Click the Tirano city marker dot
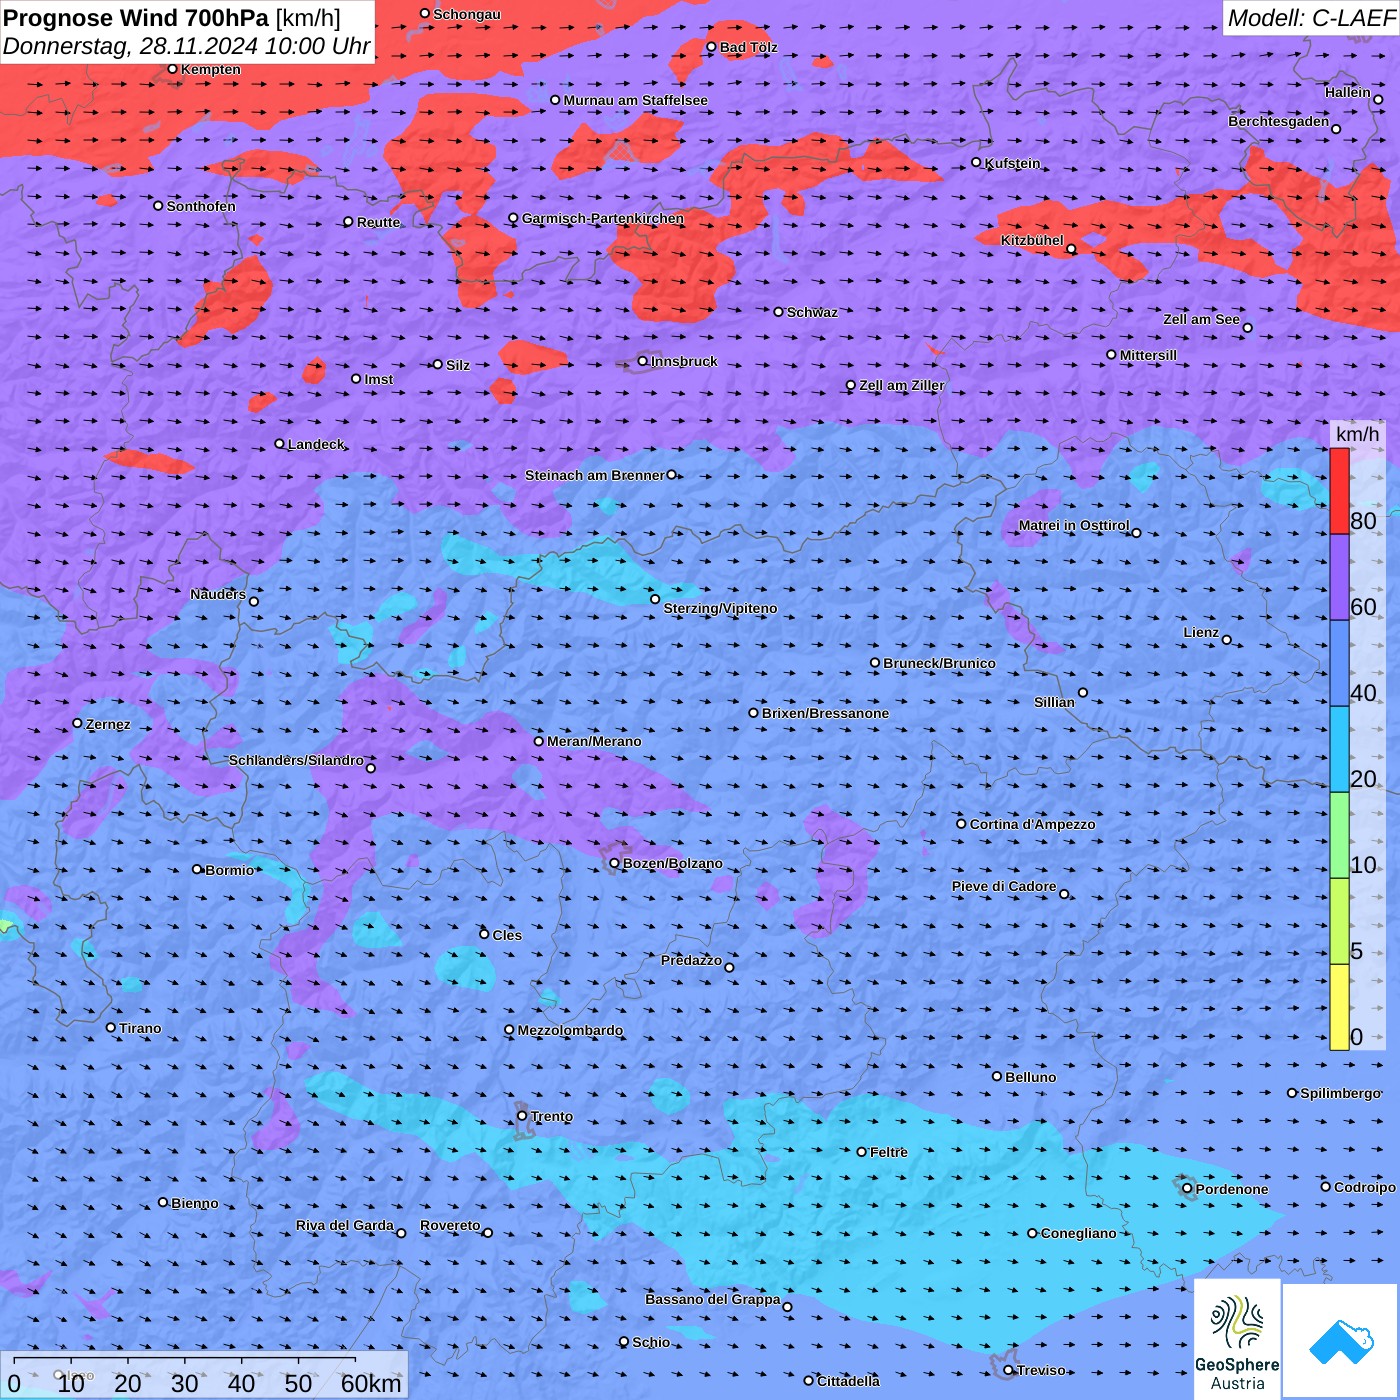Screen dimensions: 1400x1400 pyautogui.click(x=111, y=1027)
